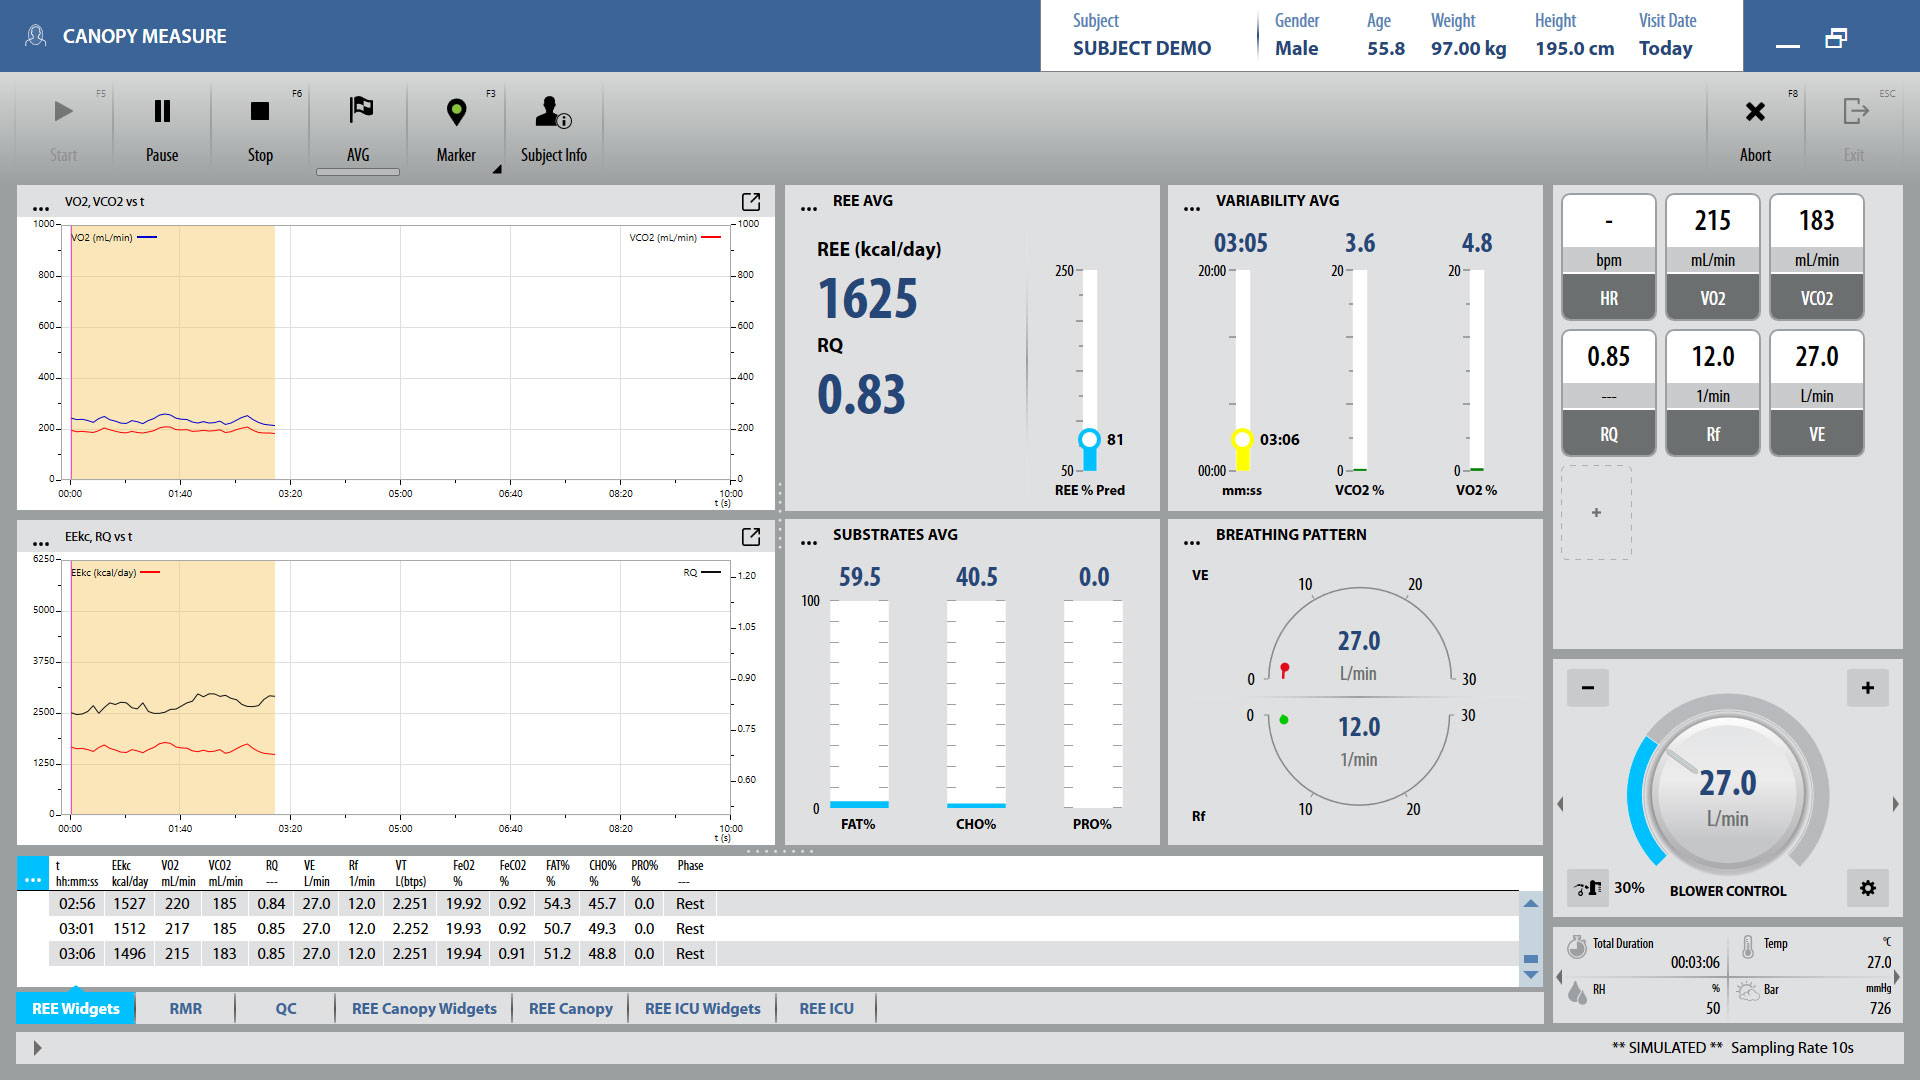Open REE AVG widget options menu
The width and height of the screenshot is (1920, 1080).
click(x=809, y=209)
